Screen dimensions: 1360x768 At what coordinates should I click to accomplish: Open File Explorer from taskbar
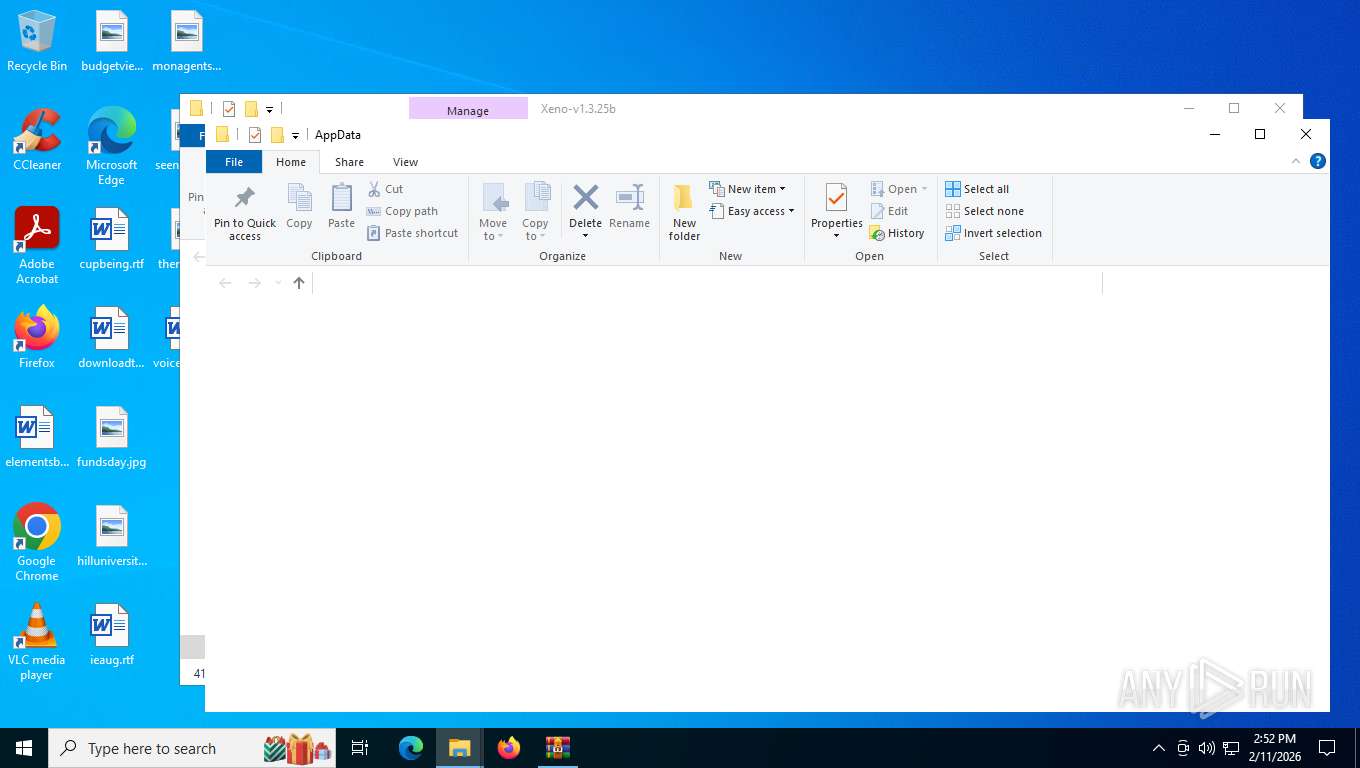point(459,748)
